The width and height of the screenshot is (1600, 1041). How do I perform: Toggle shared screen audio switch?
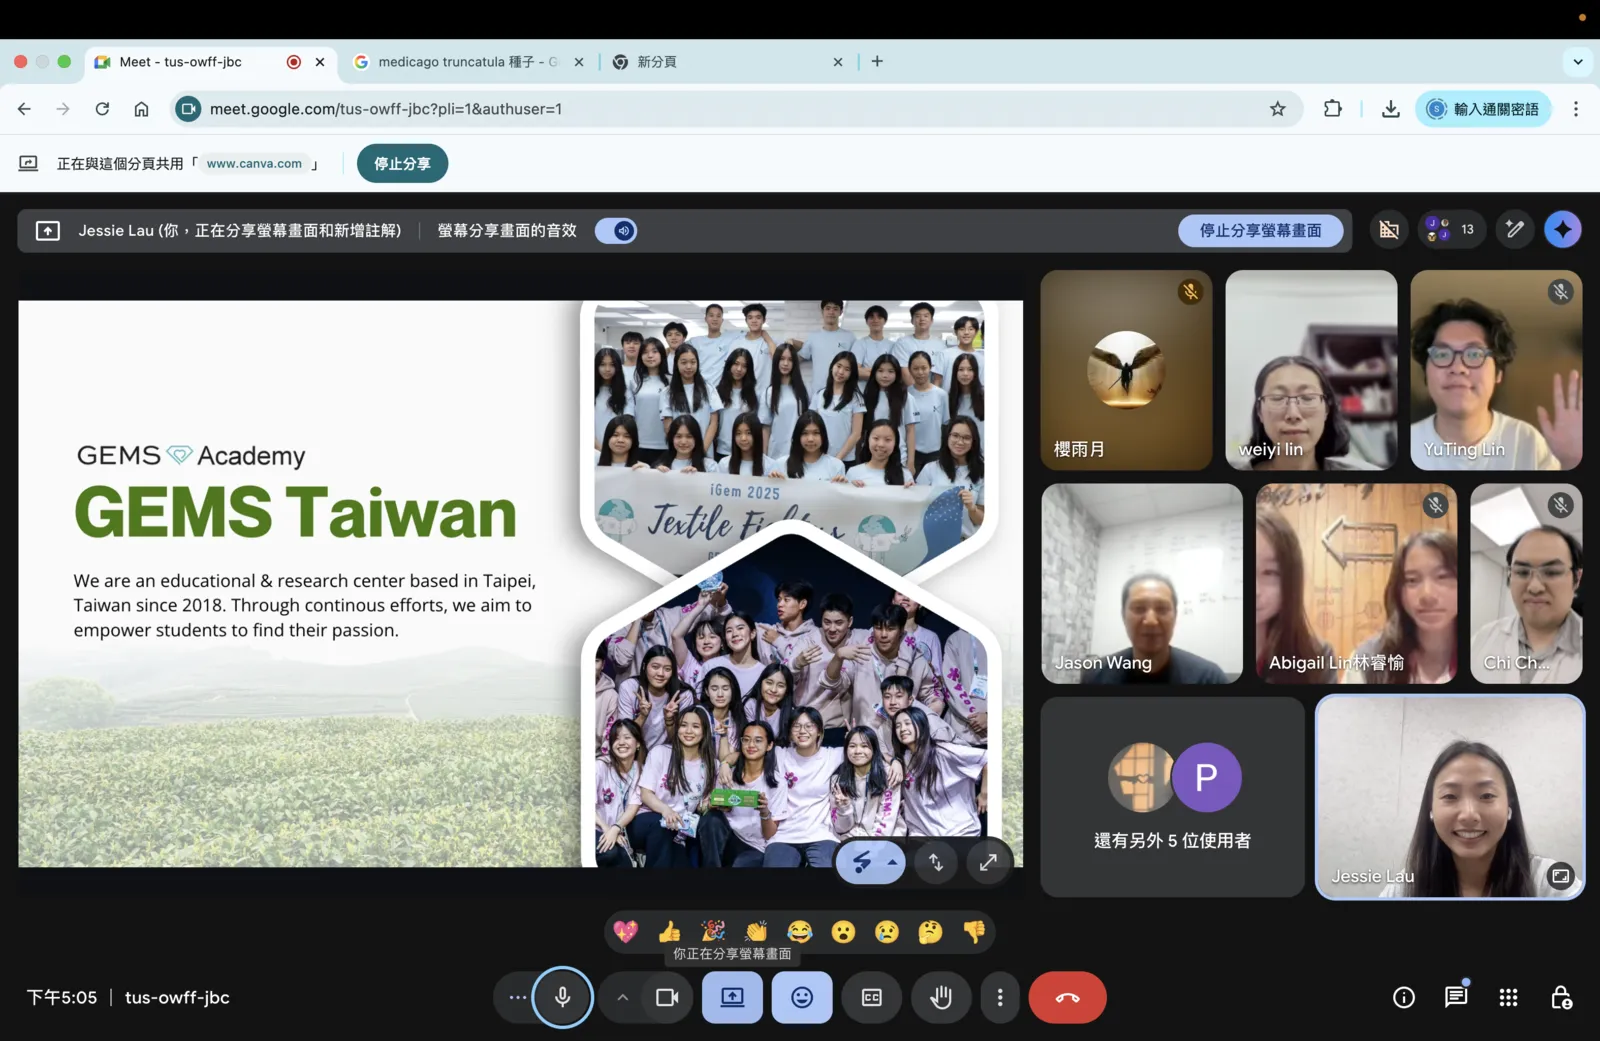(616, 231)
